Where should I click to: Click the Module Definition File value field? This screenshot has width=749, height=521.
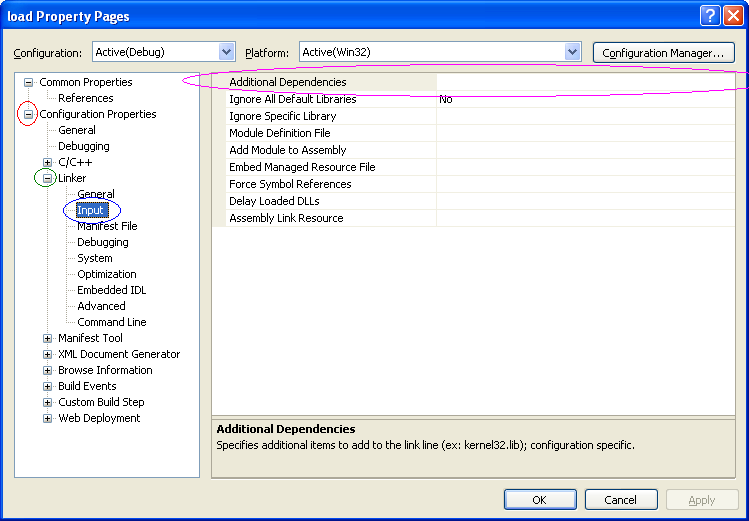pyautogui.click(x=585, y=133)
